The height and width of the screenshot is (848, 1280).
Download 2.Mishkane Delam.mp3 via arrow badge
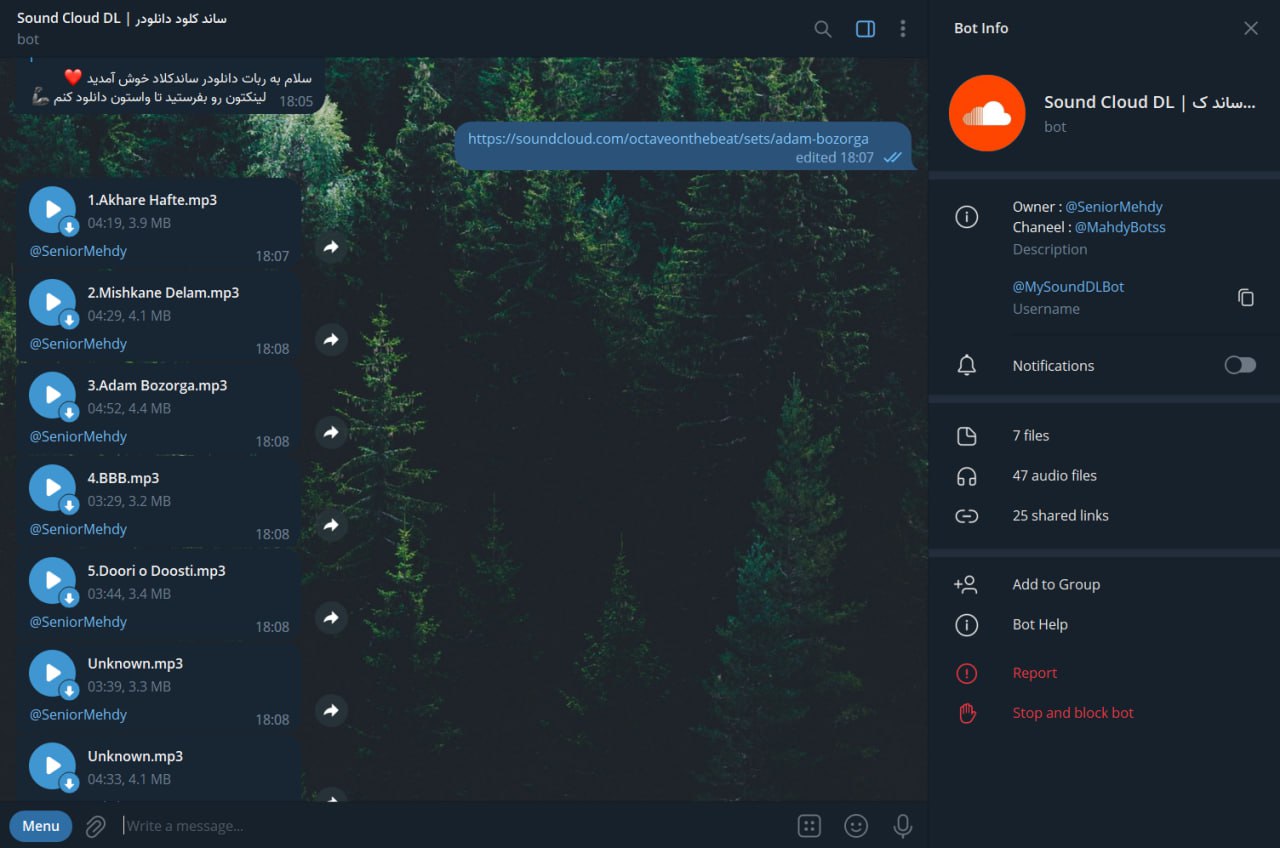pyautogui.click(x=69, y=320)
